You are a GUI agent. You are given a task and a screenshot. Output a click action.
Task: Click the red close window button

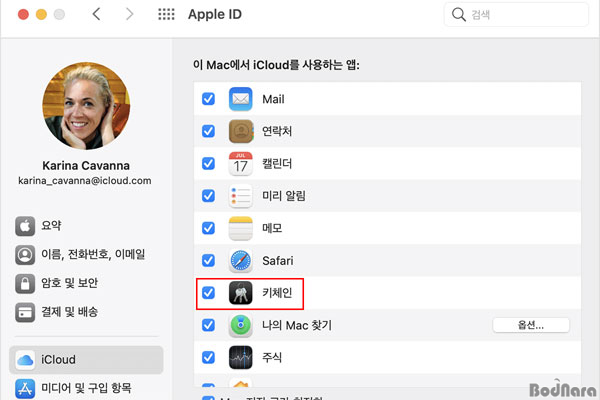pyautogui.click(x=23, y=15)
